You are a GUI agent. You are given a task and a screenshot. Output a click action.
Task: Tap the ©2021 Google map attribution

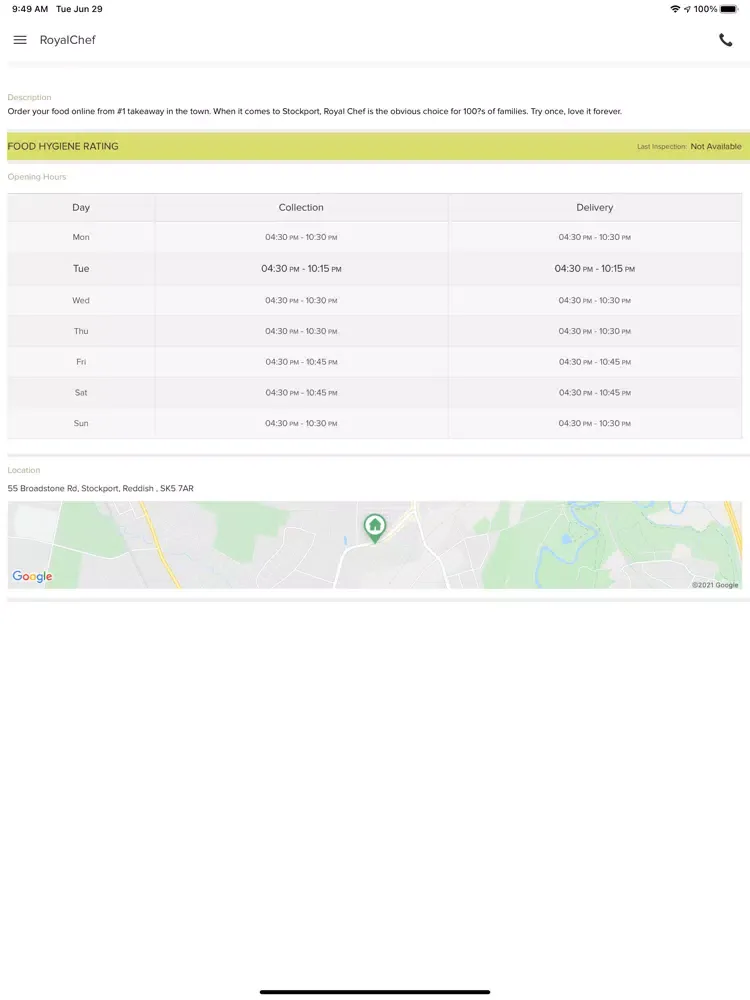tap(715, 585)
